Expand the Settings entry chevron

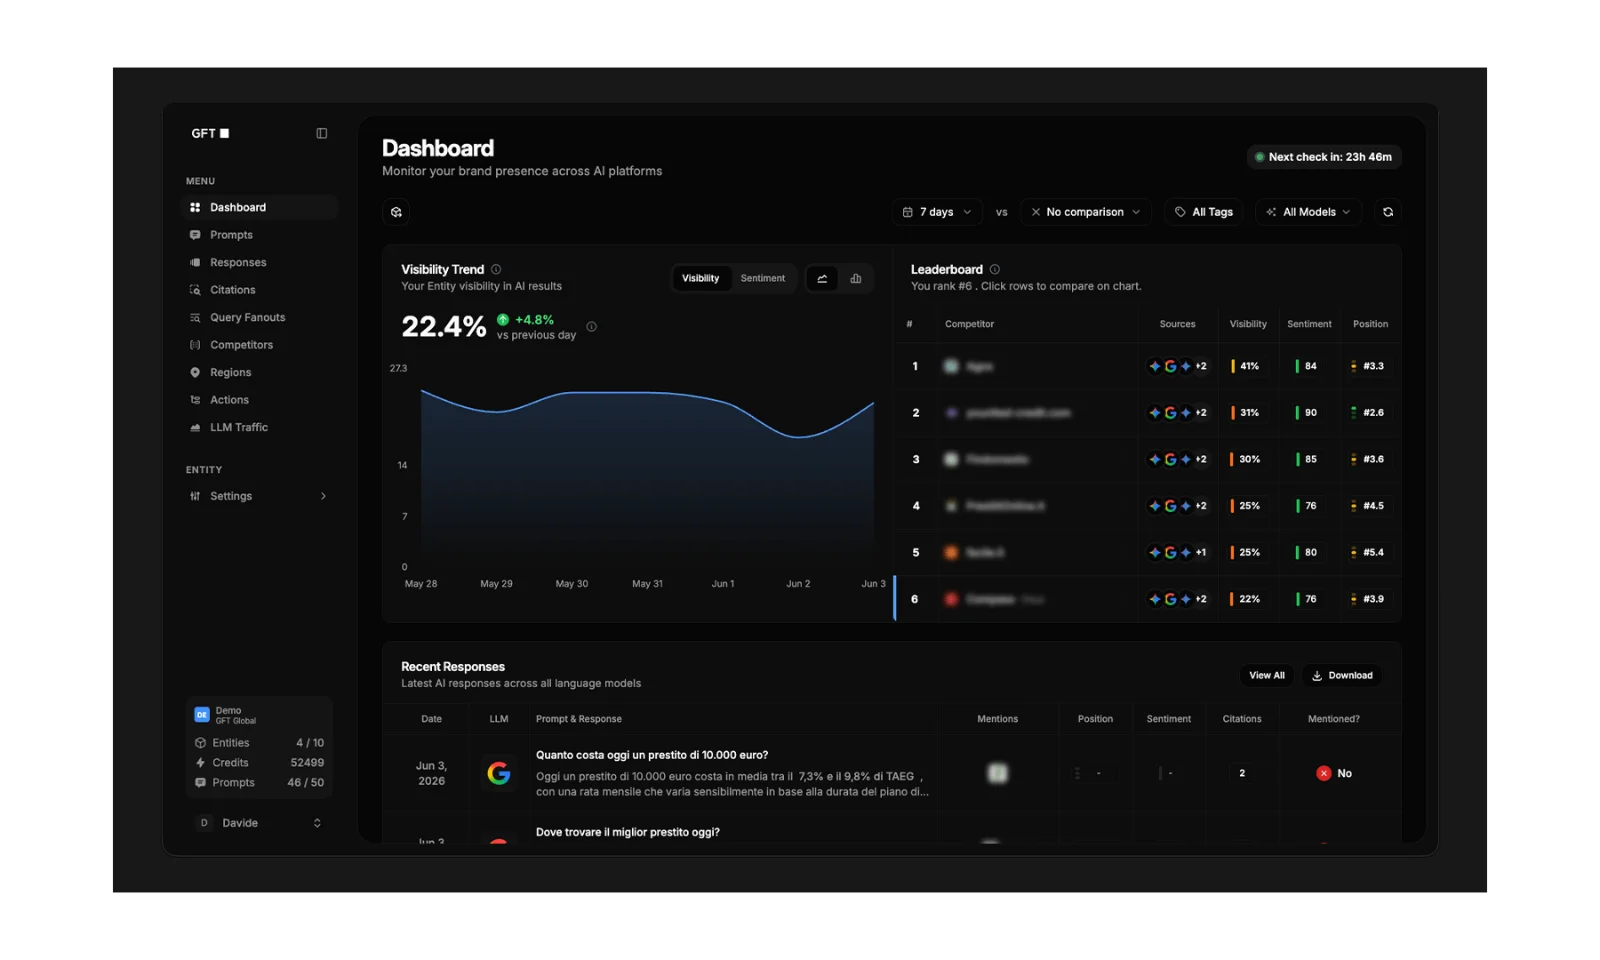pos(323,496)
